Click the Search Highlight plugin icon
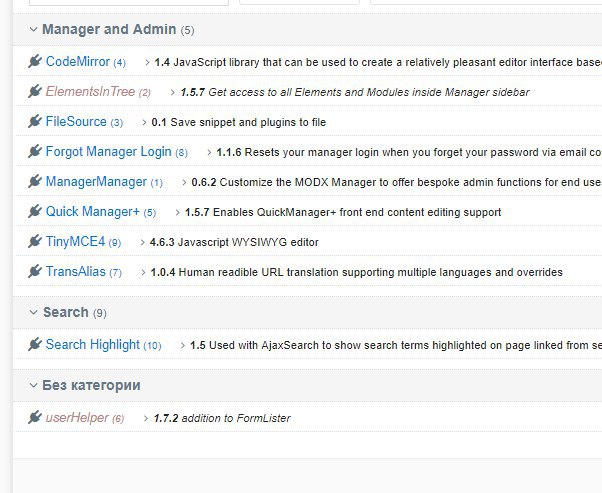This screenshot has width=602, height=493. [35, 345]
